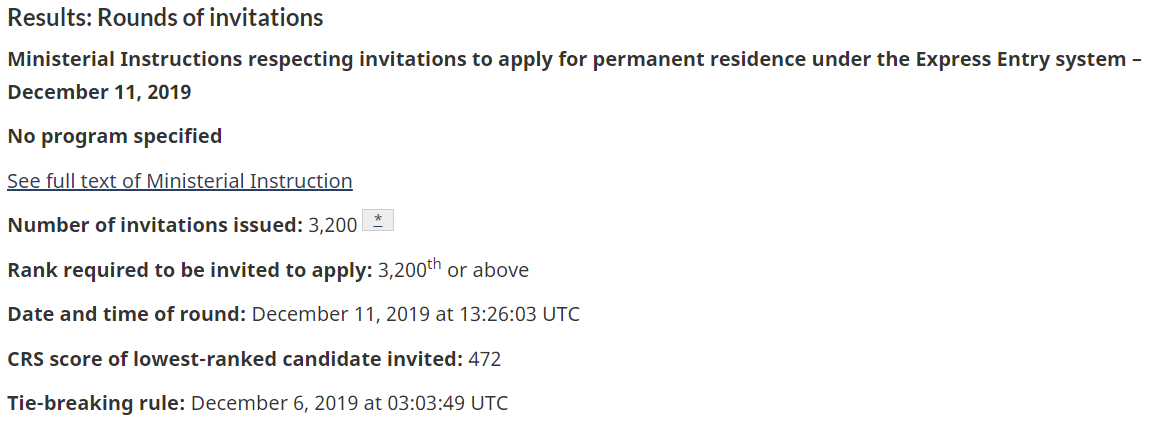The image size is (1149, 422).
Task: Click the 'or above' text after rank
Action: pos(488,270)
